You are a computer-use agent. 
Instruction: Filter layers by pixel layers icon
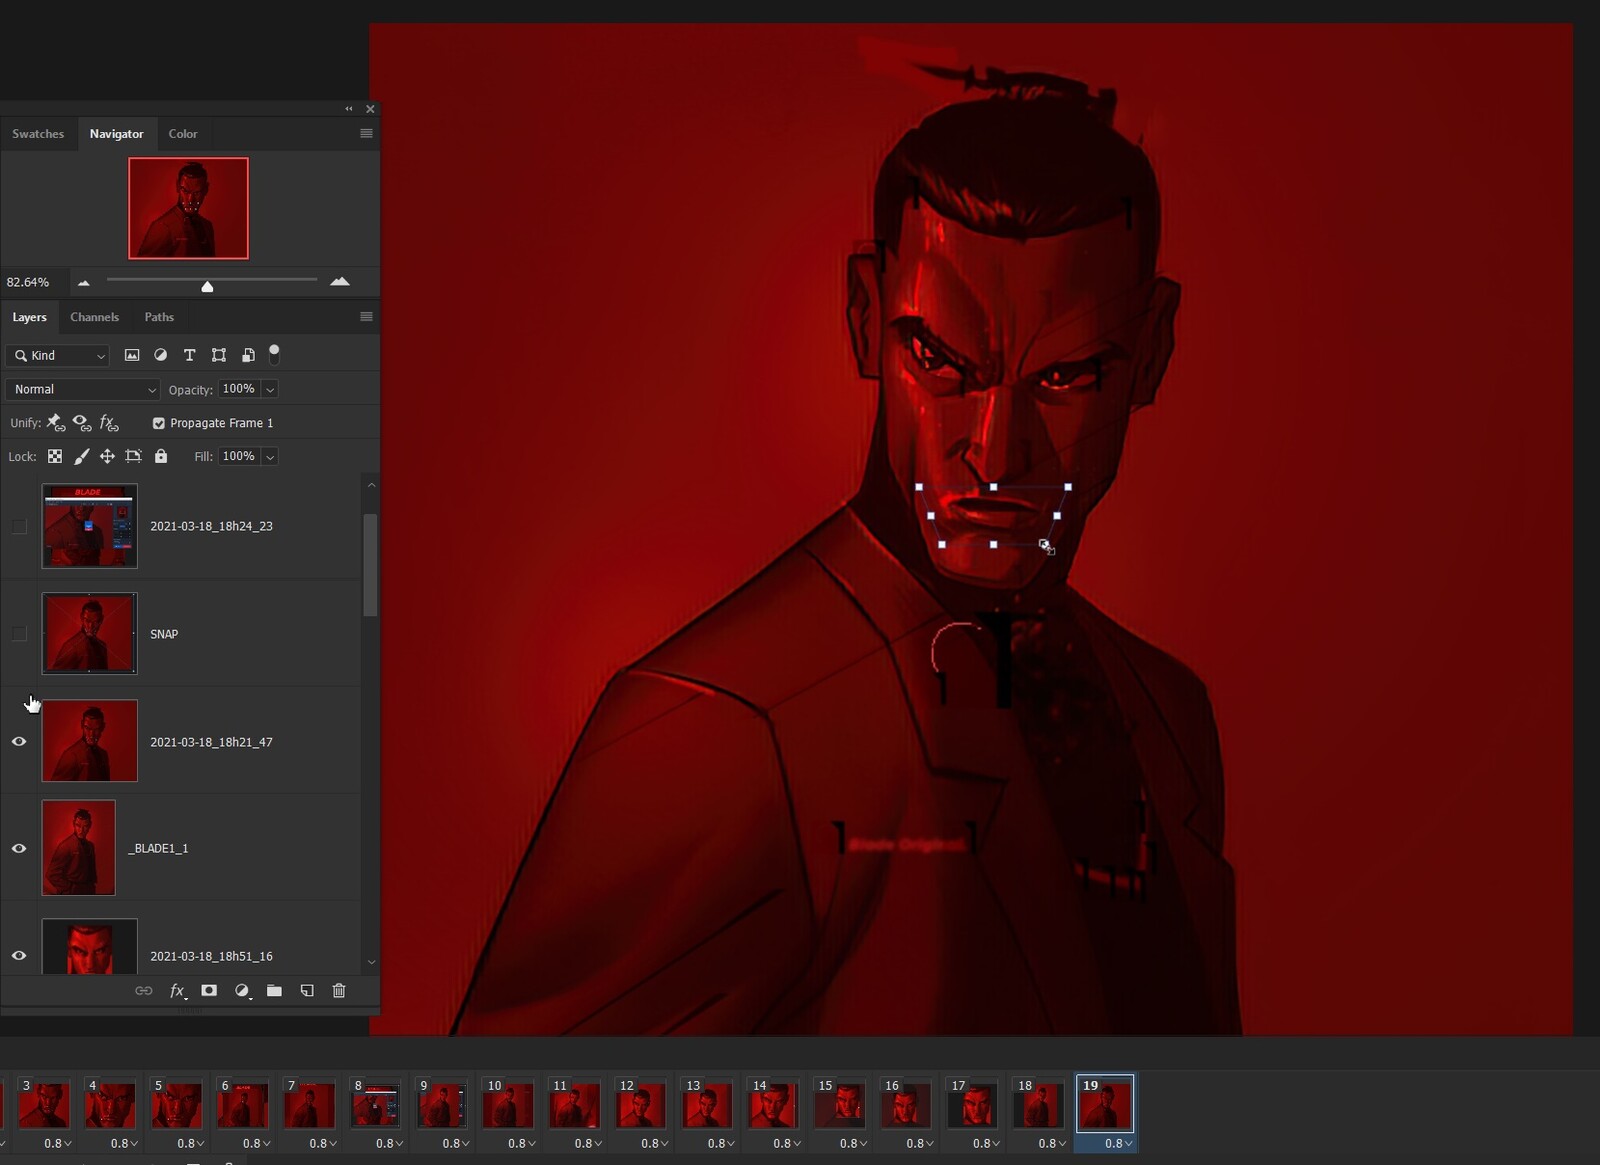[131, 355]
